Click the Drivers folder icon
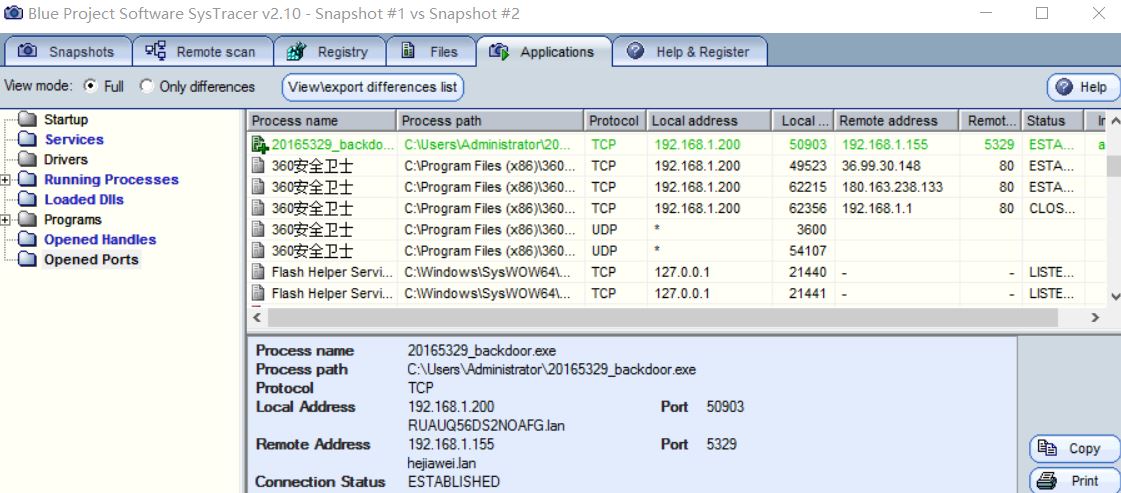The image size is (1121, 493). 27,159
